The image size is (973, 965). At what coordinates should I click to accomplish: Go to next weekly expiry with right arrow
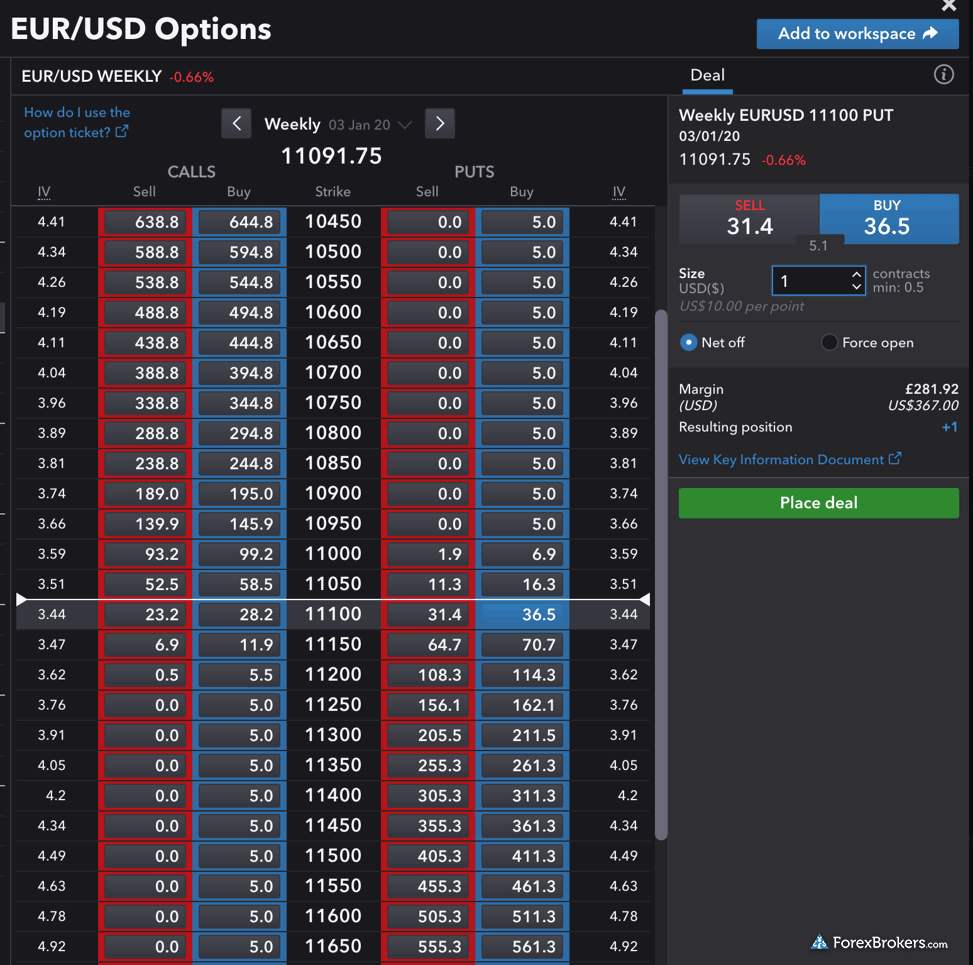tap(440, 124)
